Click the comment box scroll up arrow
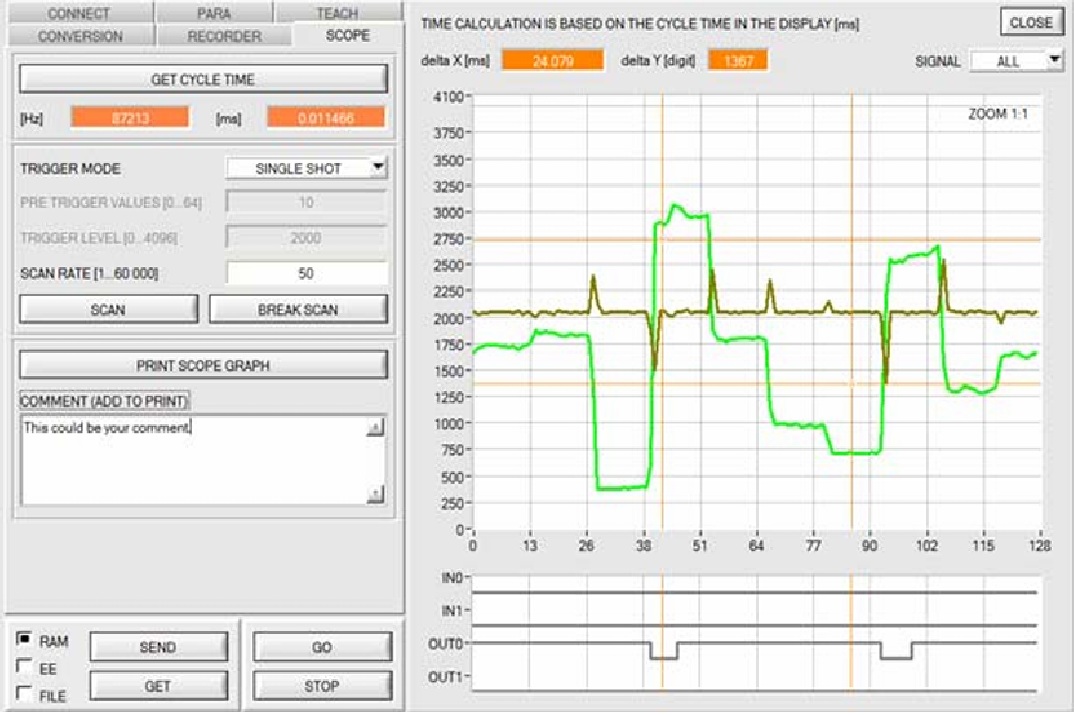The height and width of the screenshot is (715, 1074). click(375, 427)
